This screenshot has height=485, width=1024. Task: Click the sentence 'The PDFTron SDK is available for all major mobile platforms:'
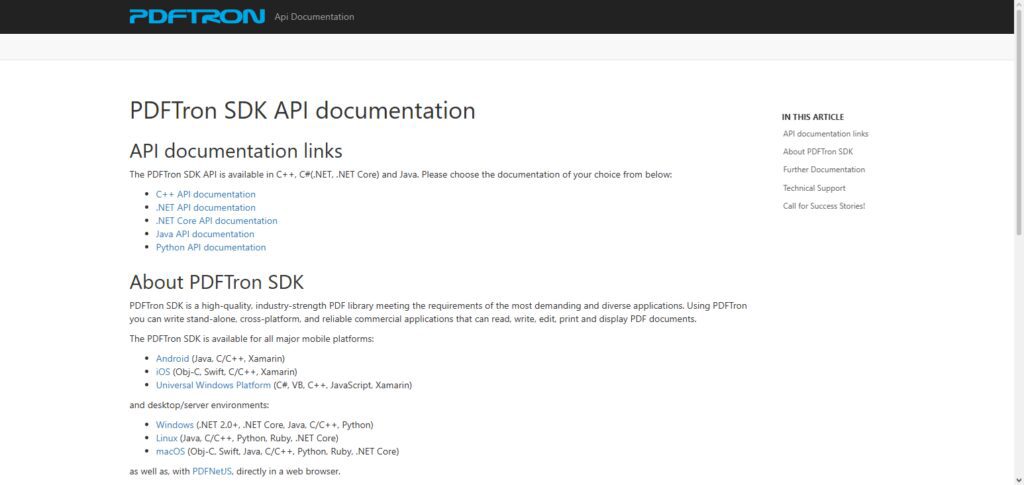click(251, 339)
